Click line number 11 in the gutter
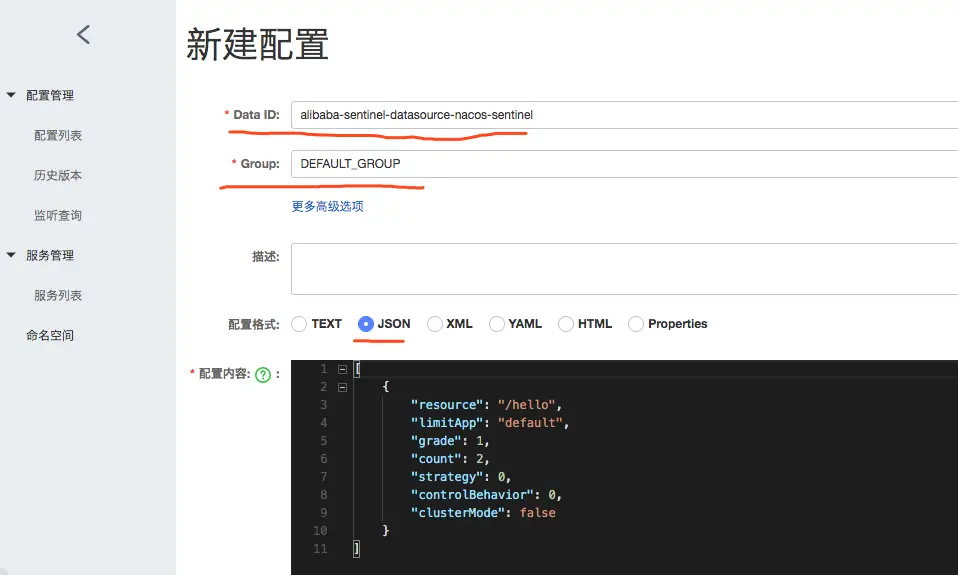Viewport: 958px width, 575px height. point(320,549)
